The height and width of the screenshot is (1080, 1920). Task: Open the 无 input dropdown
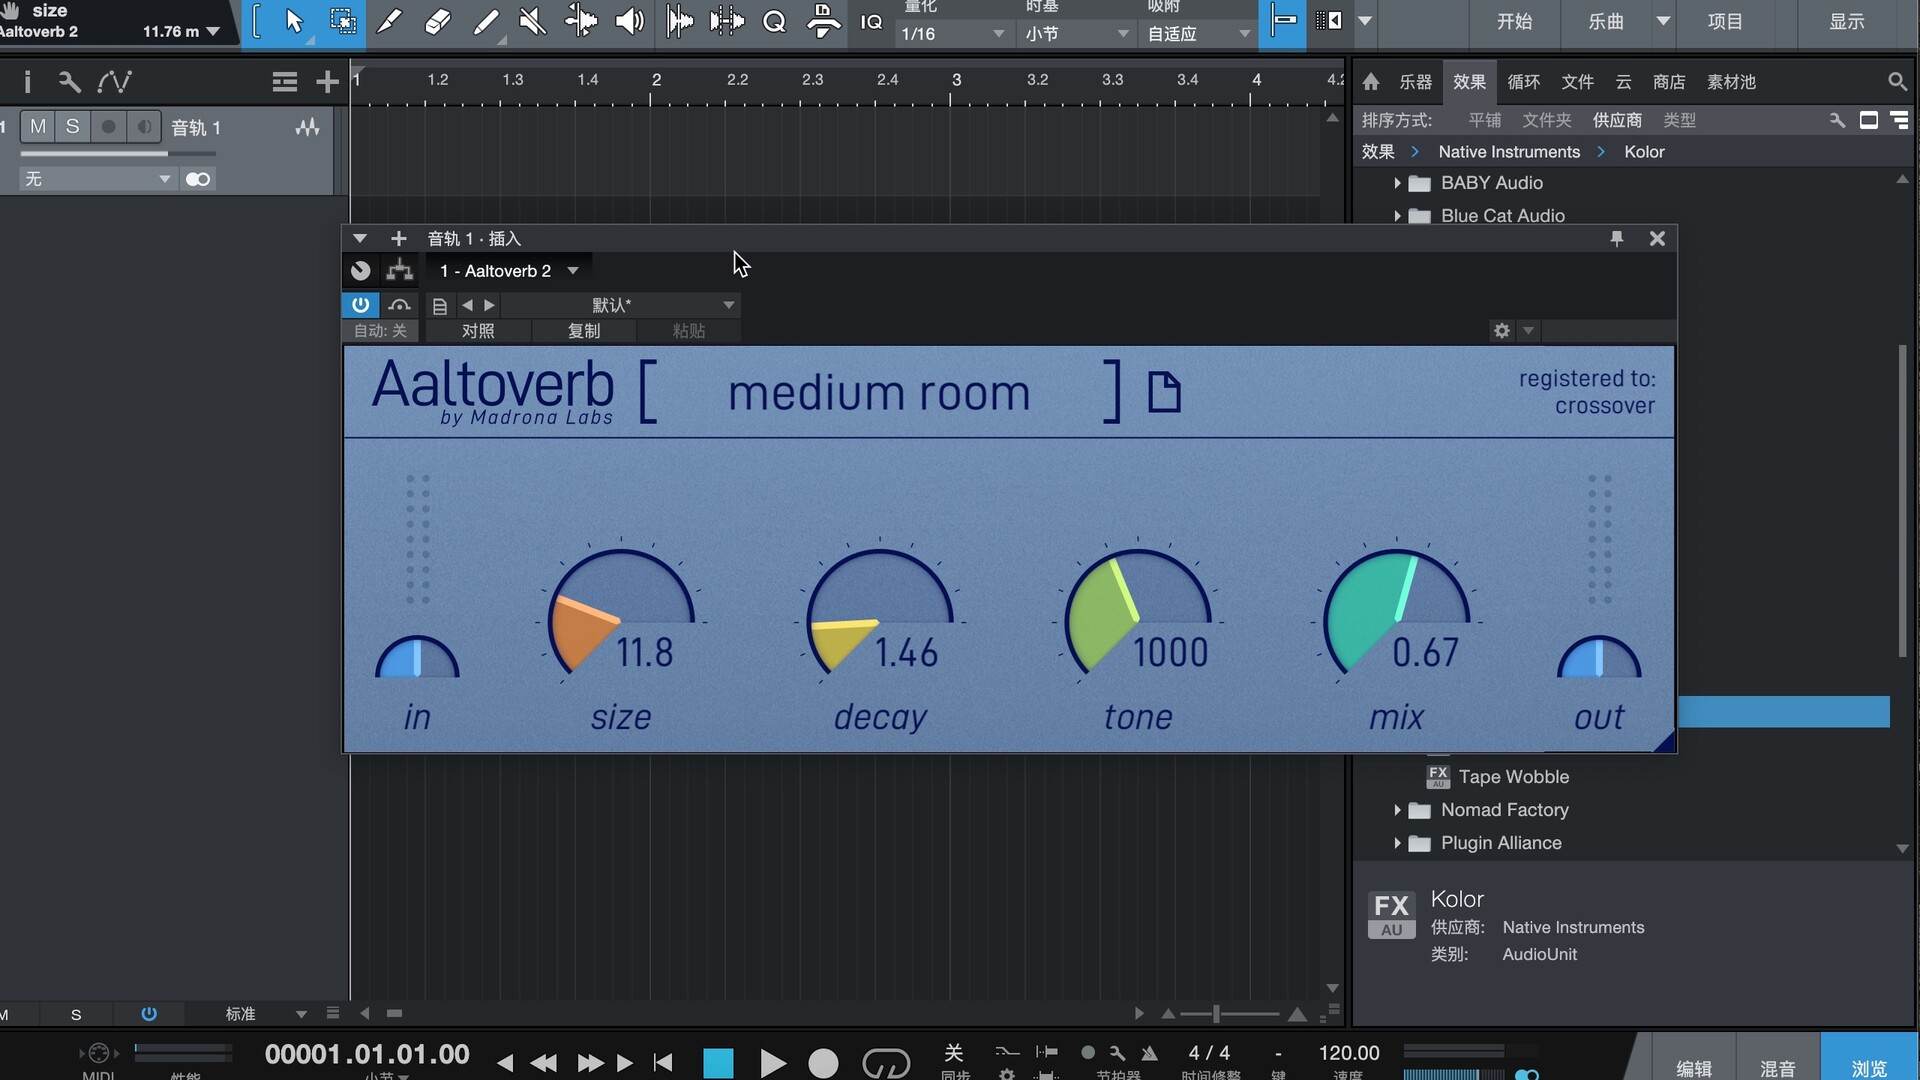point(97,179)
